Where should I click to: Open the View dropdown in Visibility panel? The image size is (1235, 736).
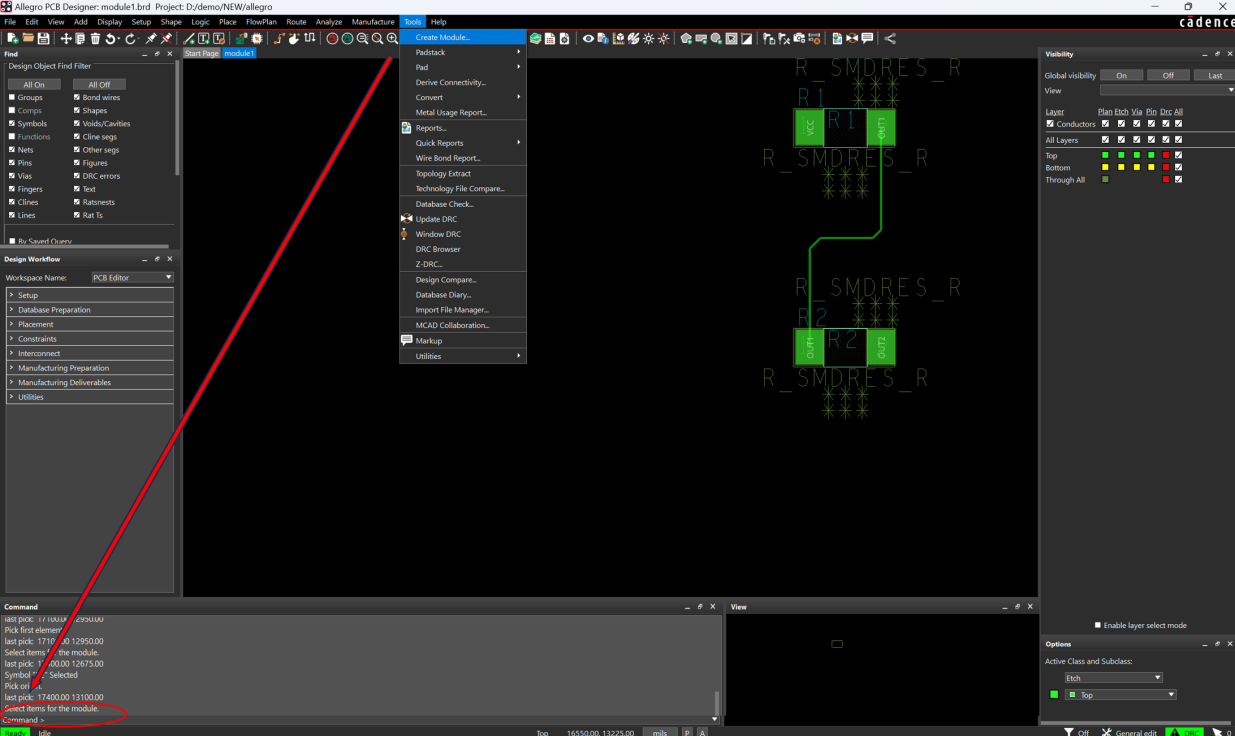(x=1167, y=90)
